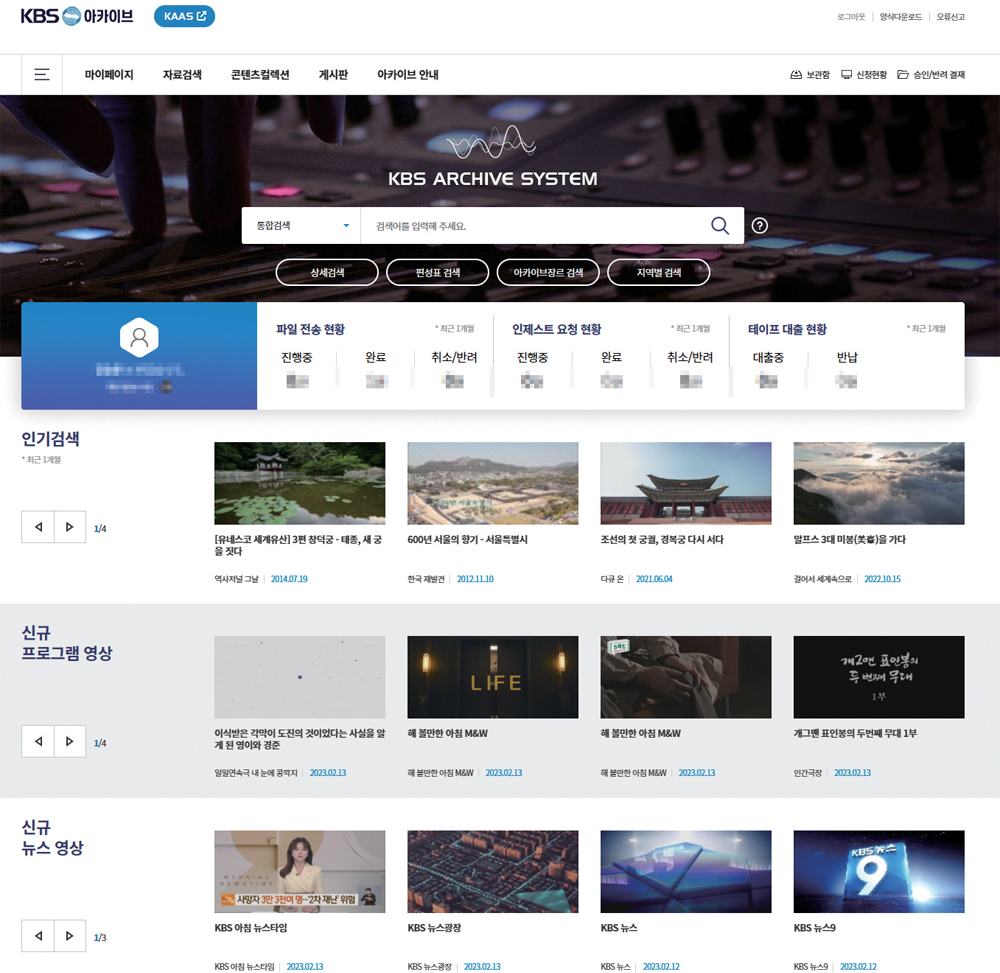Click the date 2021.06.04
The width and height of the screenshot is (1000, 973).
654,579
